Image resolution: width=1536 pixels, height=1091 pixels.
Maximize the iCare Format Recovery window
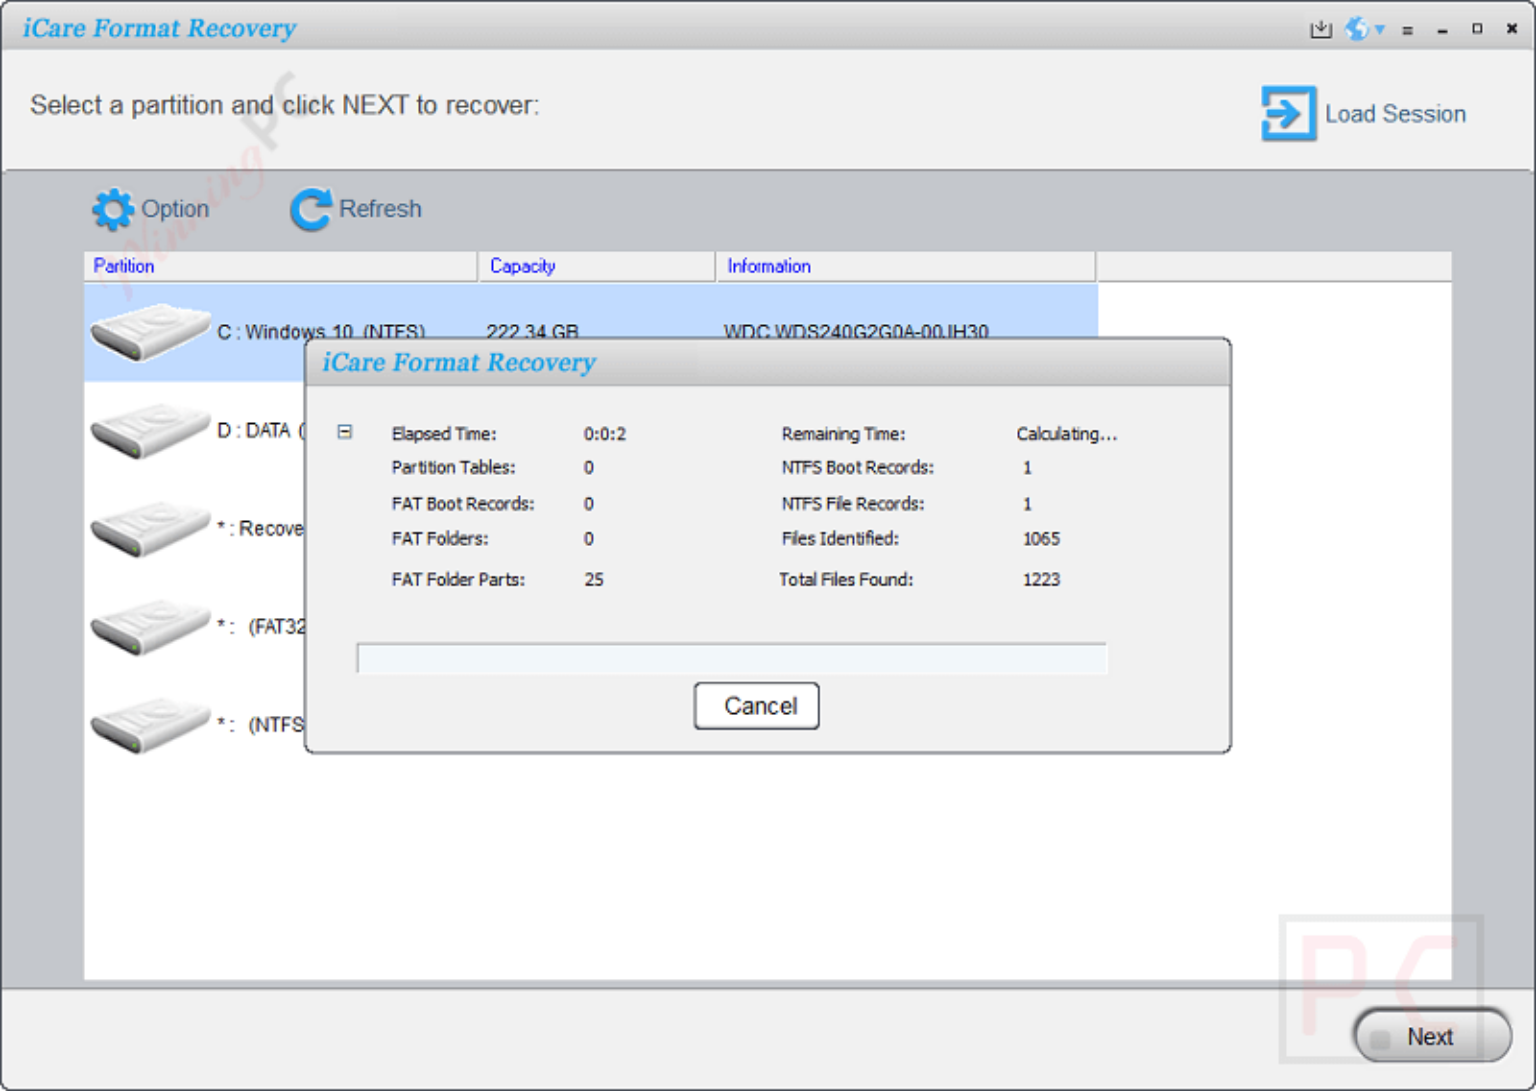(1477, 29)
